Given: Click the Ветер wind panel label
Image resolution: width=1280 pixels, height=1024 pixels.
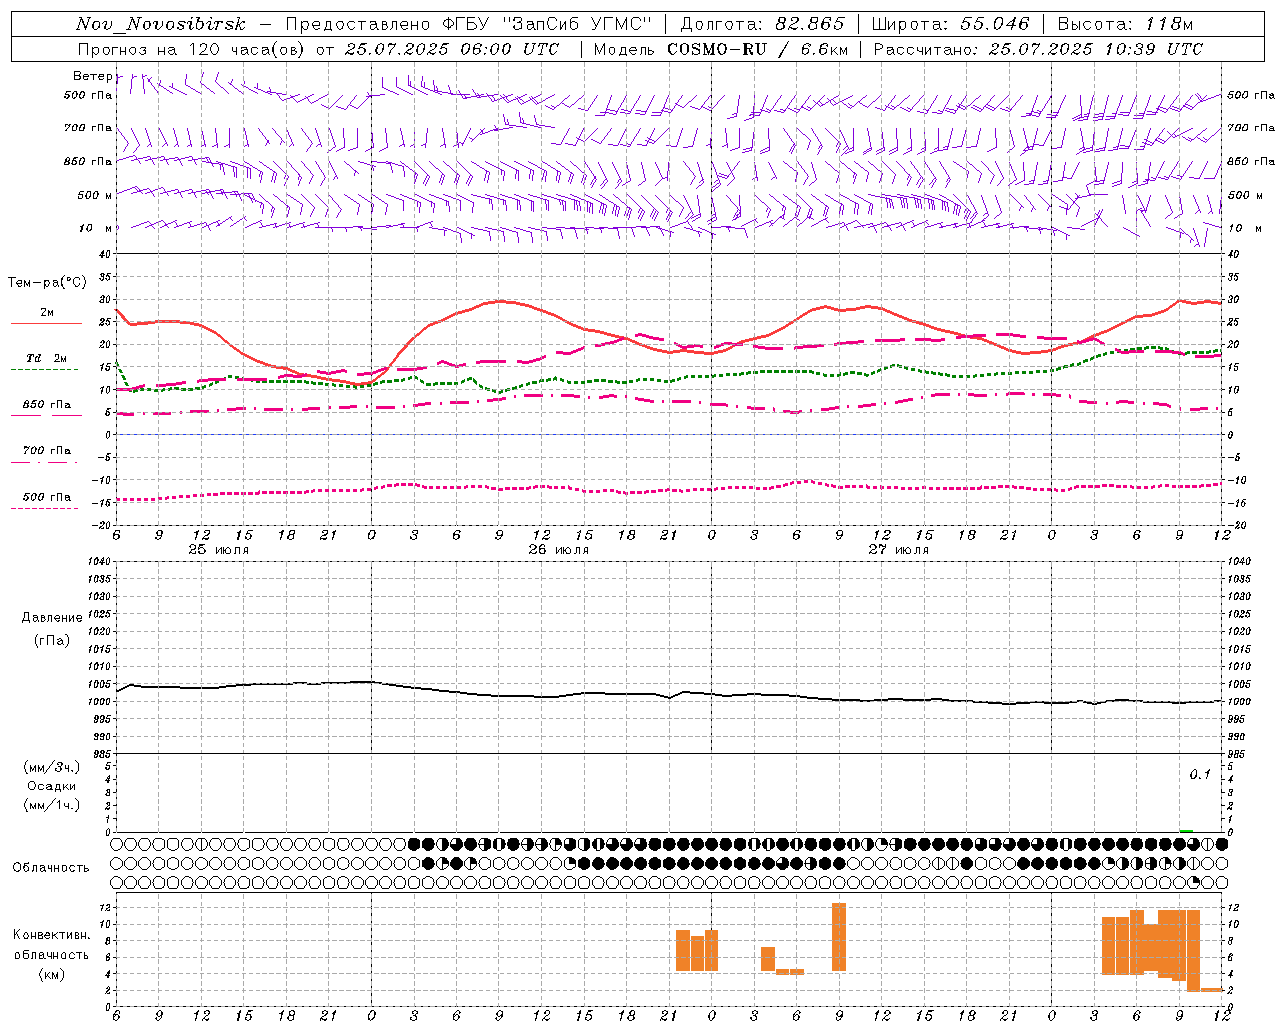Looking at the screenshot, I should click(x=92, y=76).
